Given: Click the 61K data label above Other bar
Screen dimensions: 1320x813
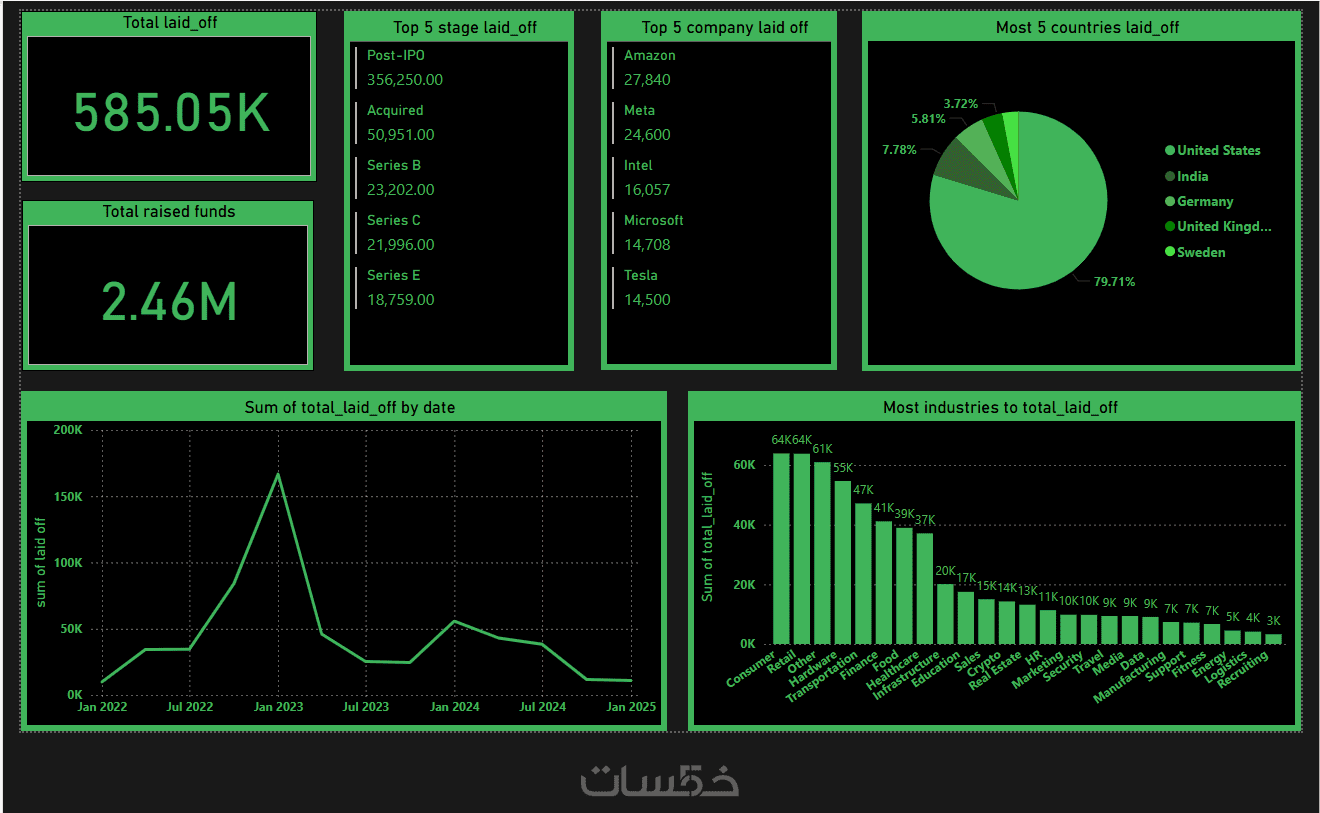Looking at the screenshot, I should [822, 449].
